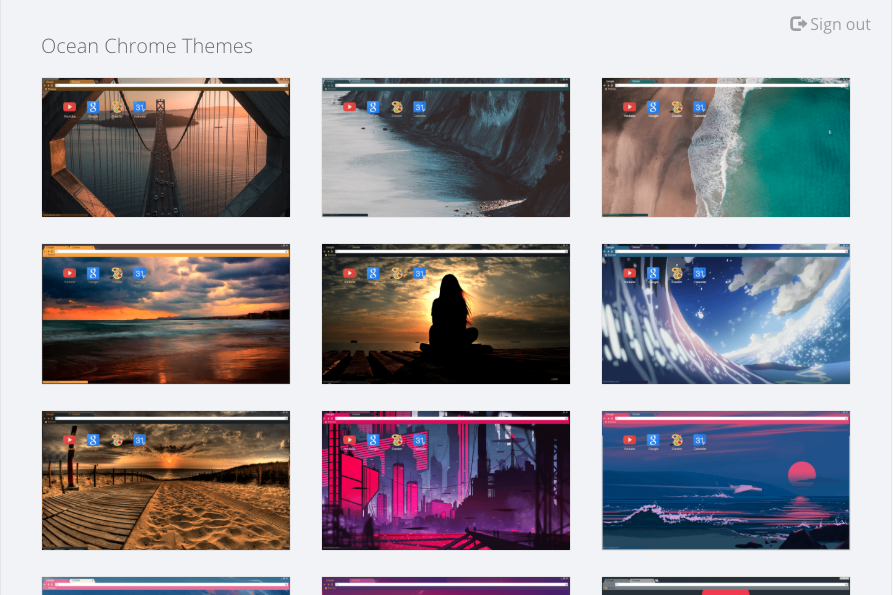Click YouTube icon in bridge theme preview
This screenshot has height=595, width=893.
69,107
